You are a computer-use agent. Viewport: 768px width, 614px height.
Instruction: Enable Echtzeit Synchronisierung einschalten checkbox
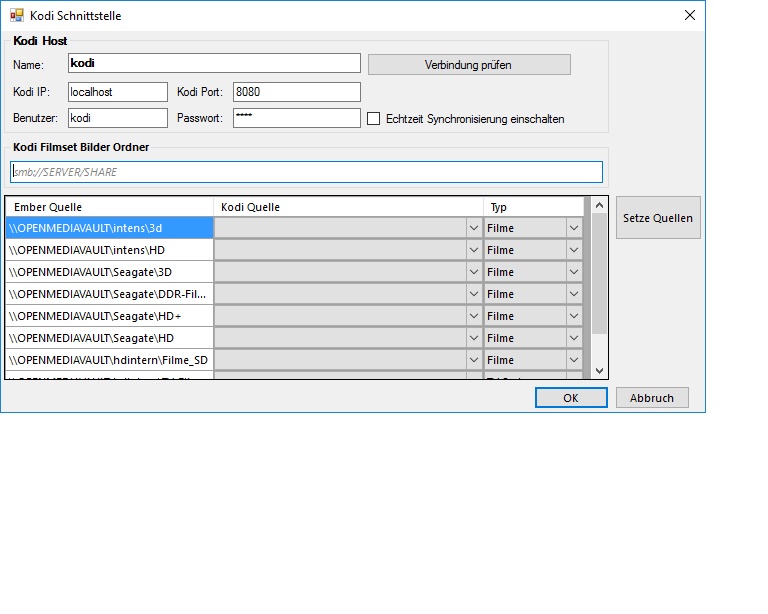pos(373,118)
